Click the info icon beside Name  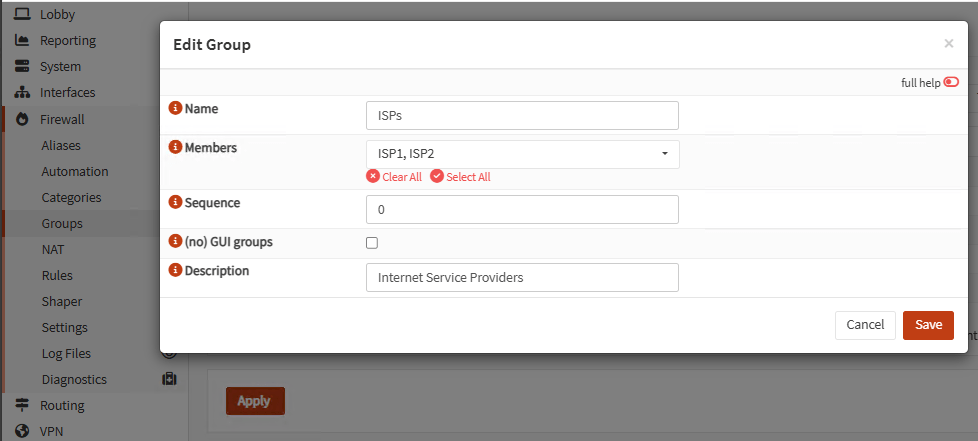tap(176, 108)
